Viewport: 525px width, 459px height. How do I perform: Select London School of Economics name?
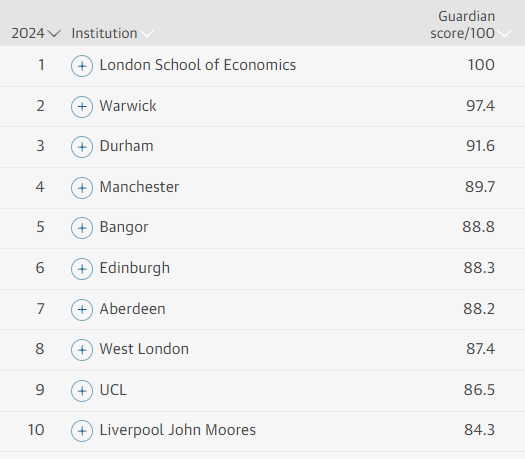198,65
